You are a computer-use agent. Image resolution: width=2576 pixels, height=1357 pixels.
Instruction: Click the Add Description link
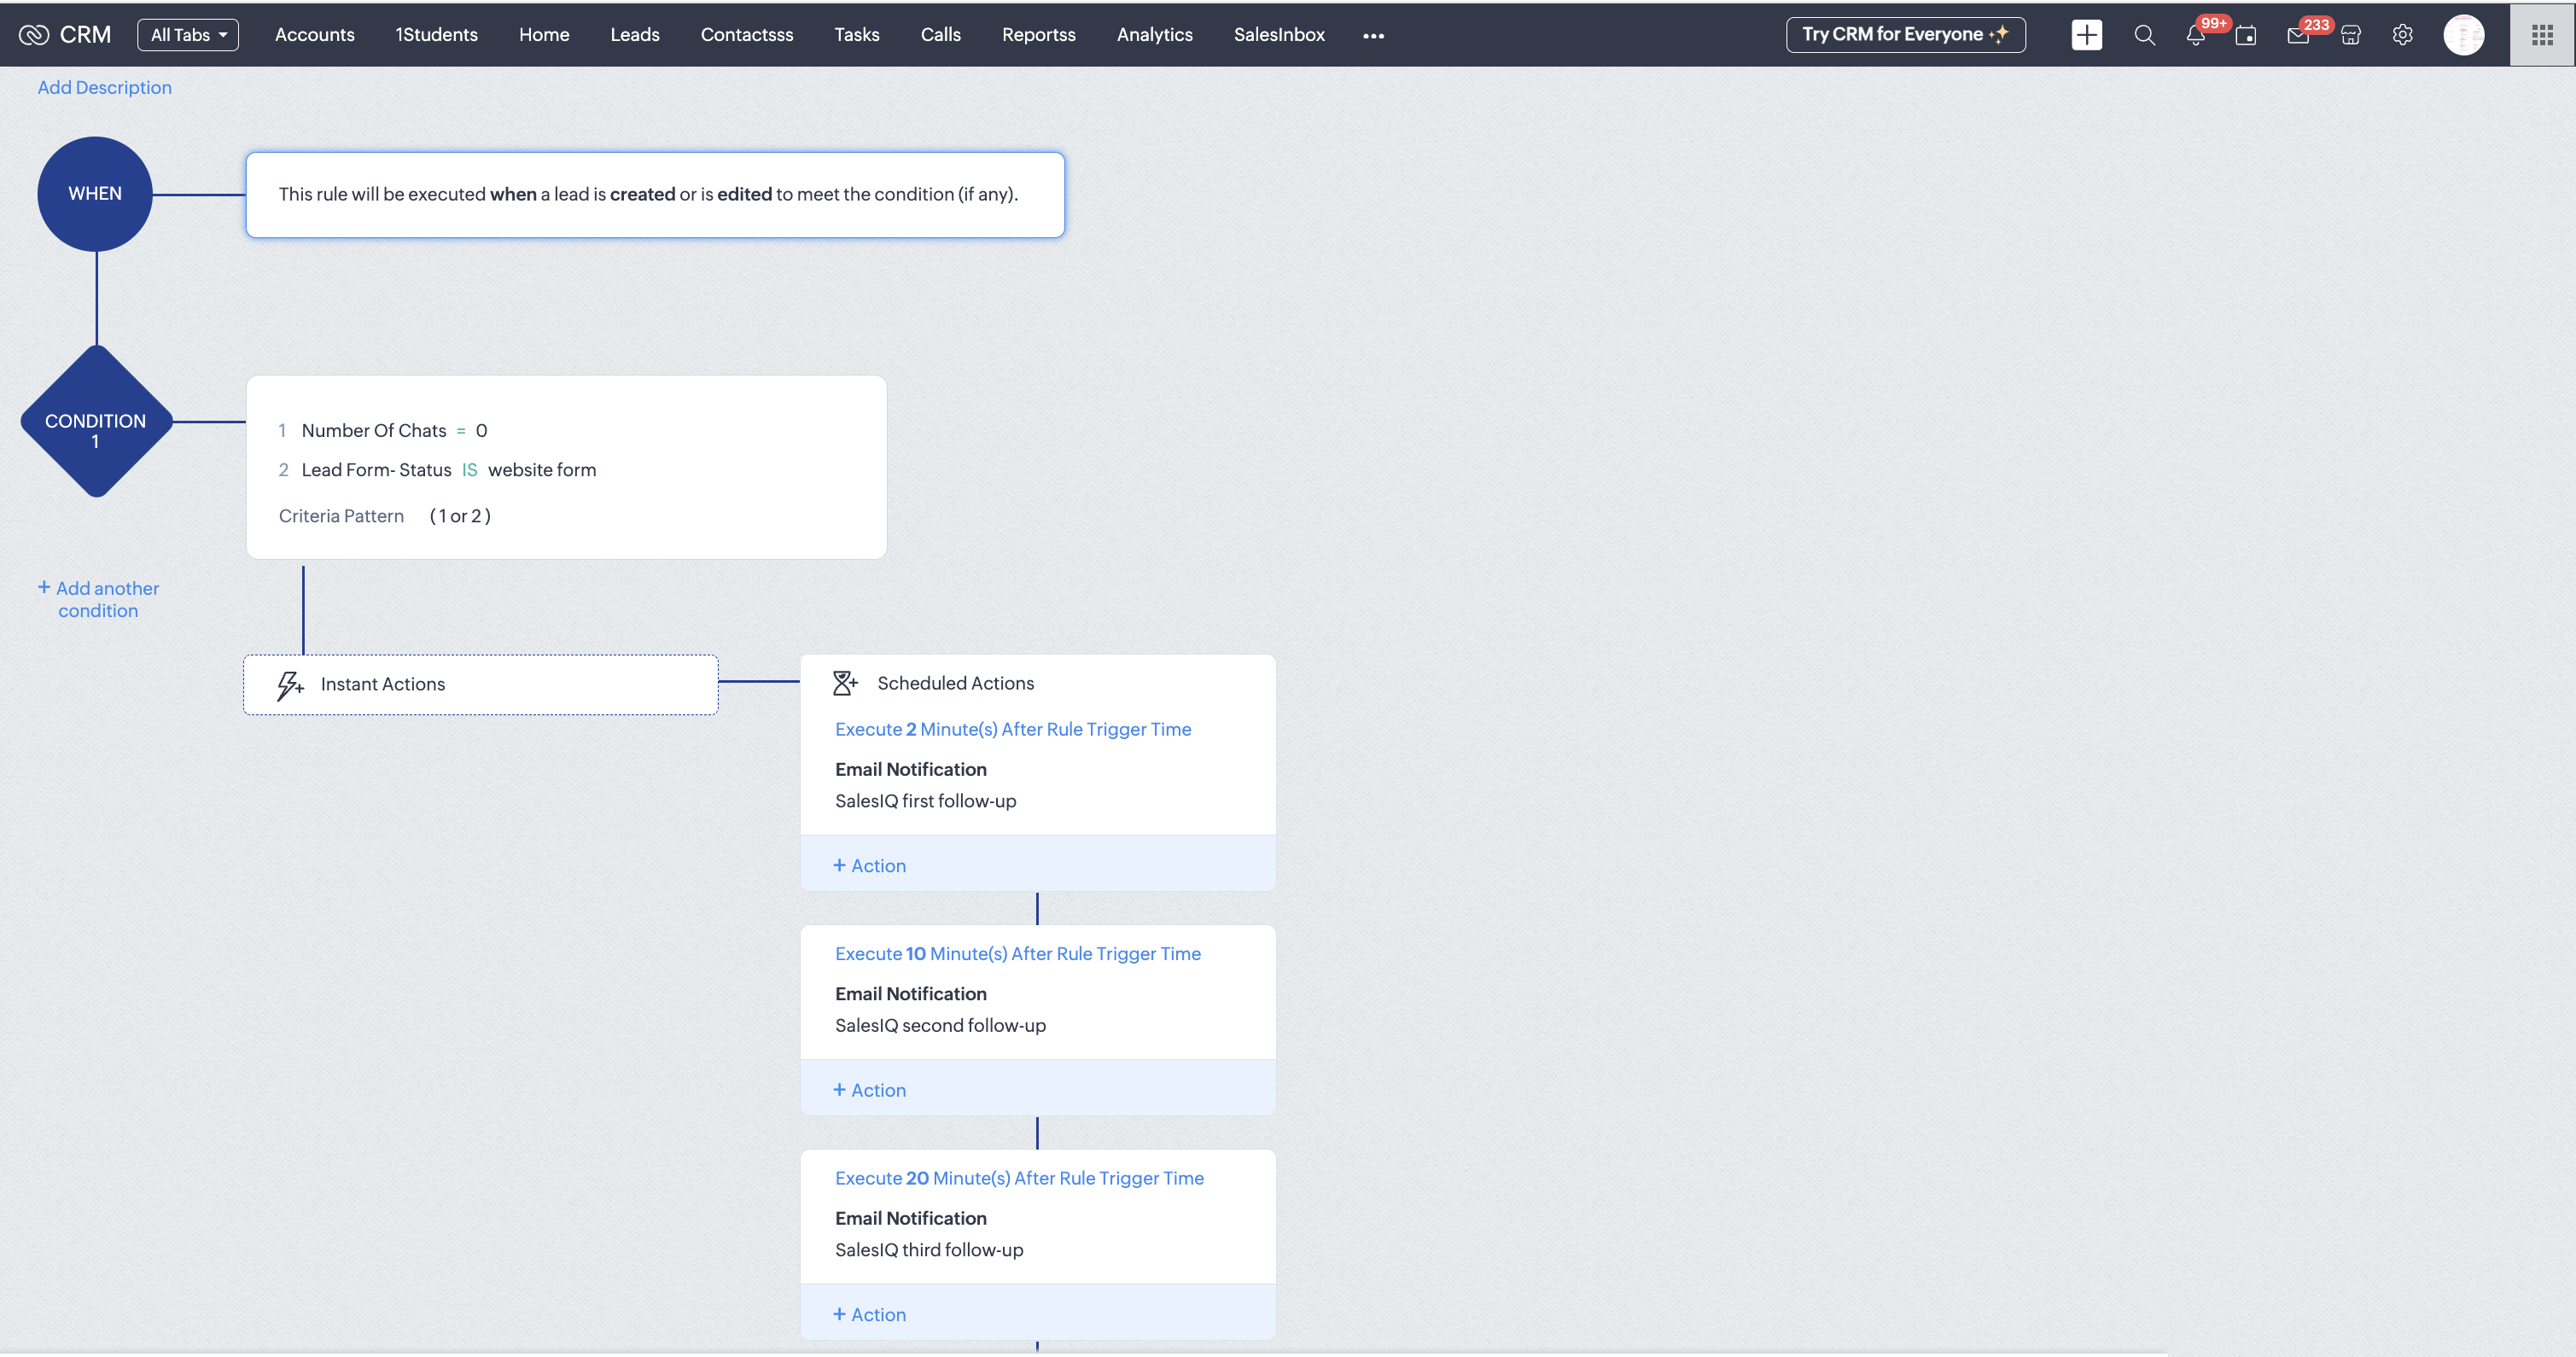tap(104, 87)
